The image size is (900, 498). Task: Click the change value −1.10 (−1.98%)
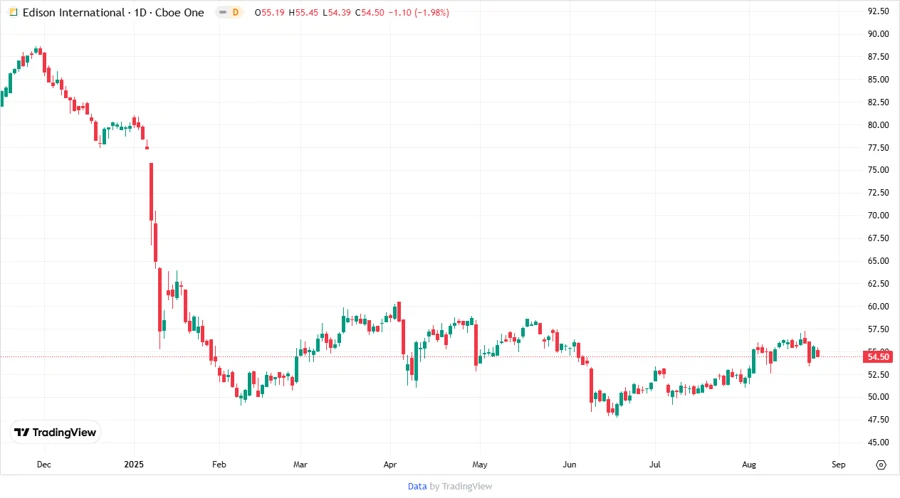[418, 13]
